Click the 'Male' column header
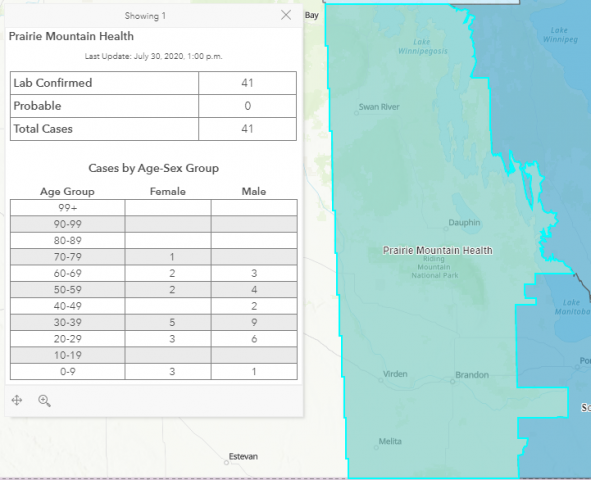 pyautogui.click(x=254, y=191)
